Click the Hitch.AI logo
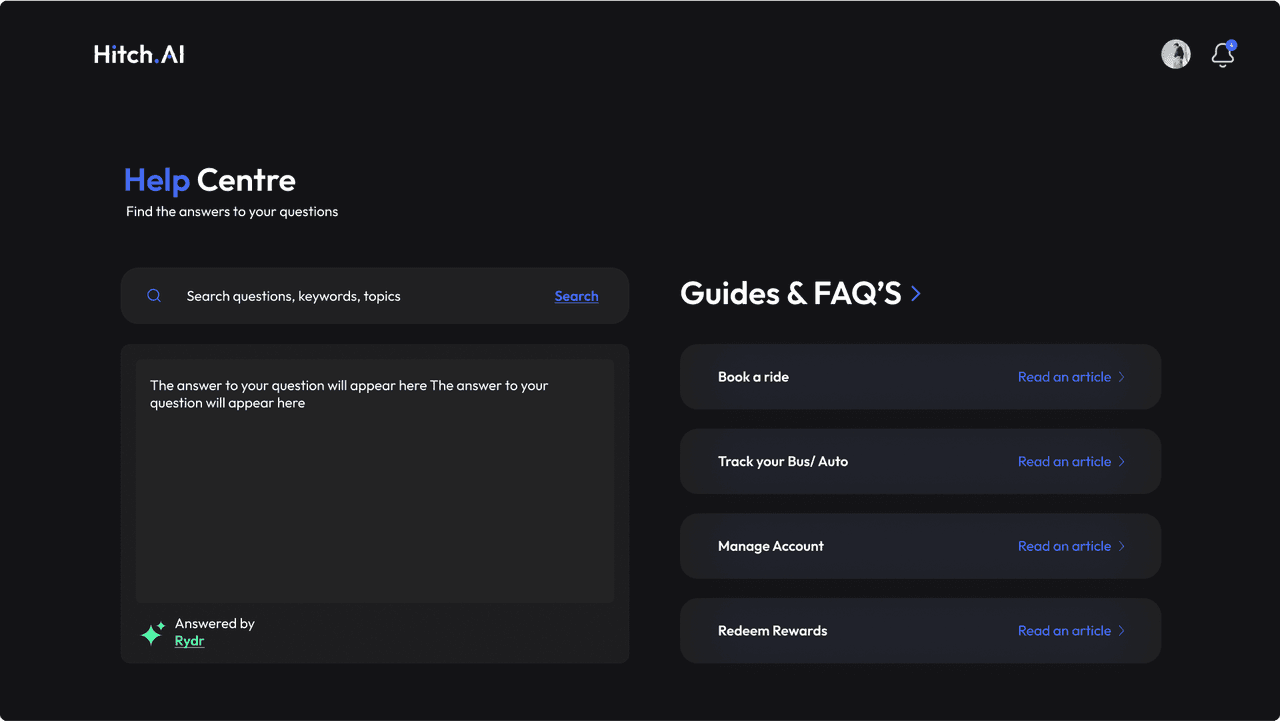Viewport: 1280px width, 721px height. coord(139,54)
